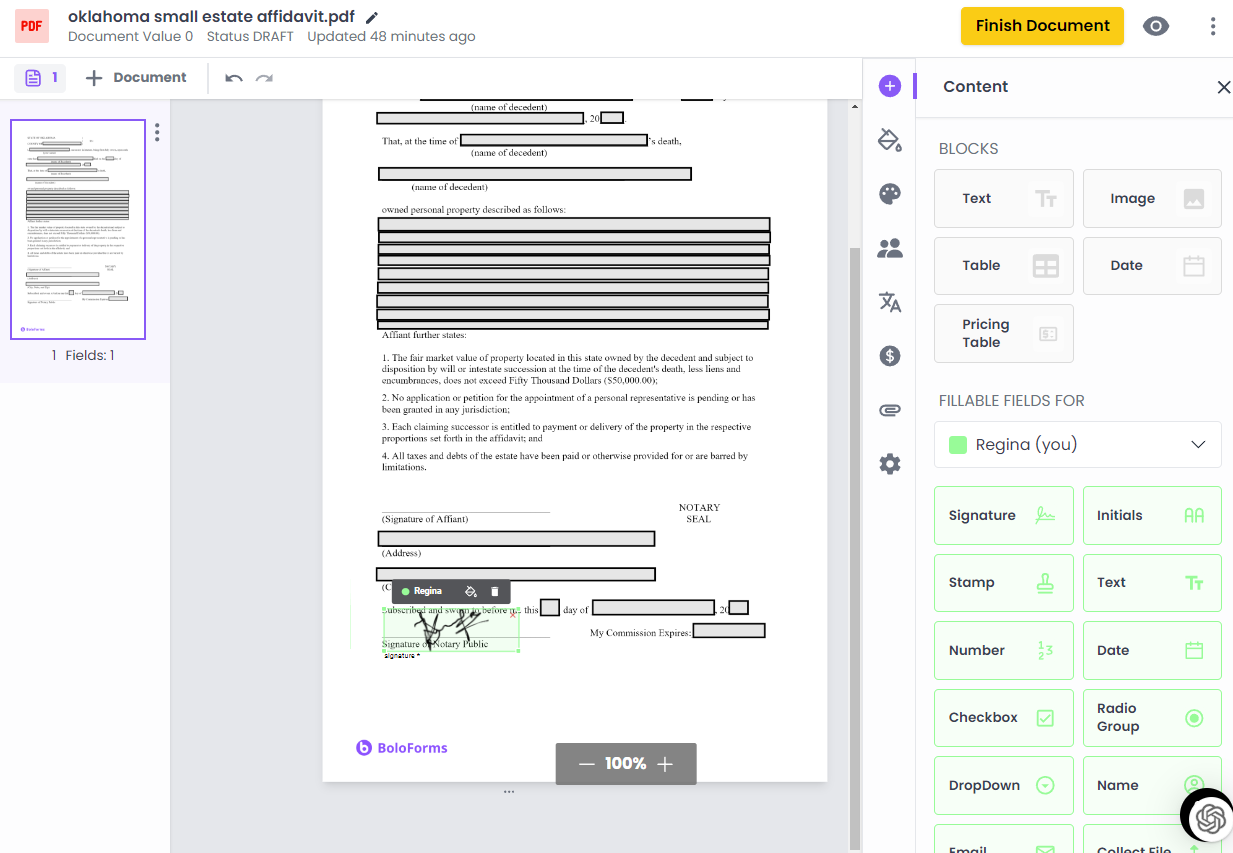Select the page 1 thumbnail
This screenshot has width=1233, height=853.
[x=77, y=229]
